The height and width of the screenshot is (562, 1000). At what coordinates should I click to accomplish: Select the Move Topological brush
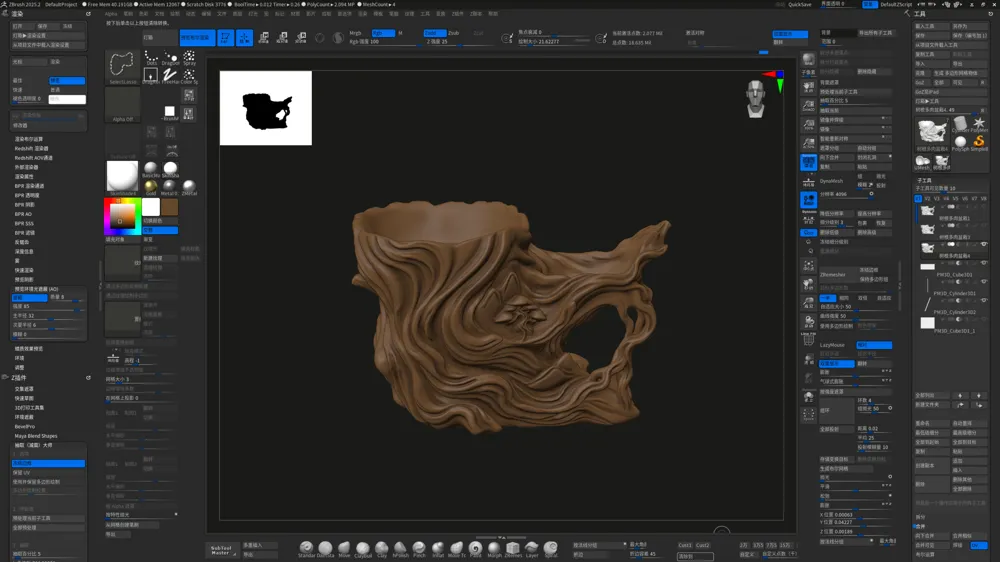coord(457,548)
